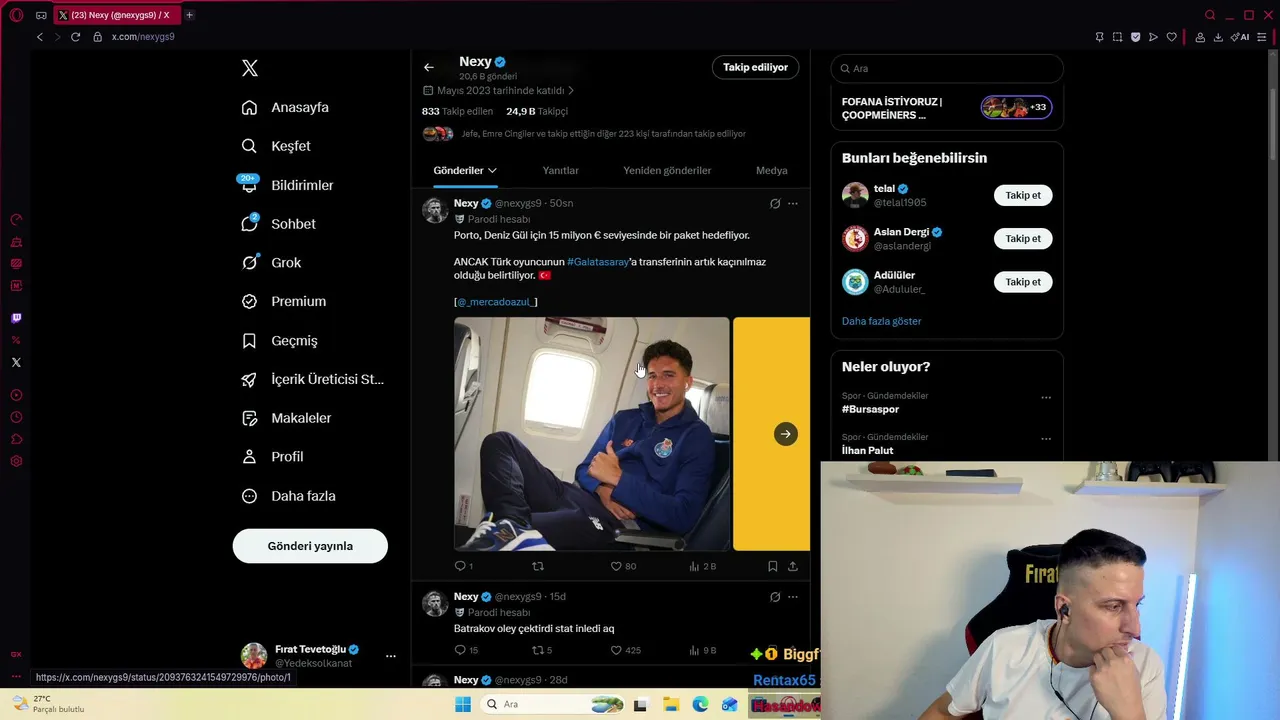The width and height of the screenshot is (1280, 720).
Task: Follow Aslan Dergi with Takip et
Action: pos(1023,239)
